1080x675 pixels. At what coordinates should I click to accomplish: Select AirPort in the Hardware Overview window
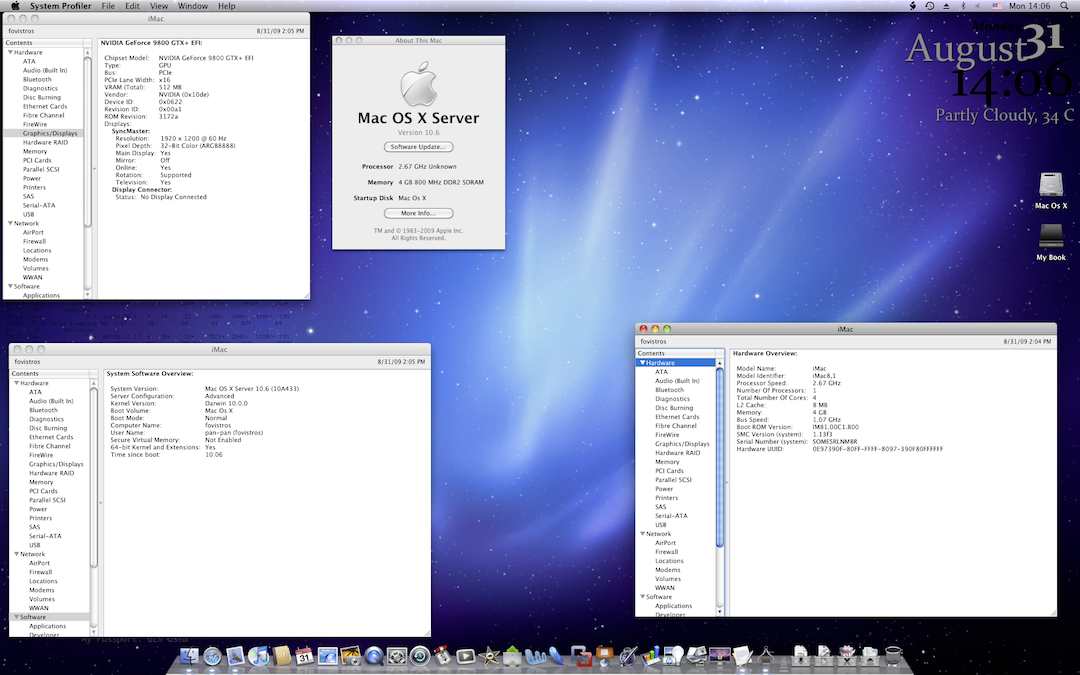[666, 542]
